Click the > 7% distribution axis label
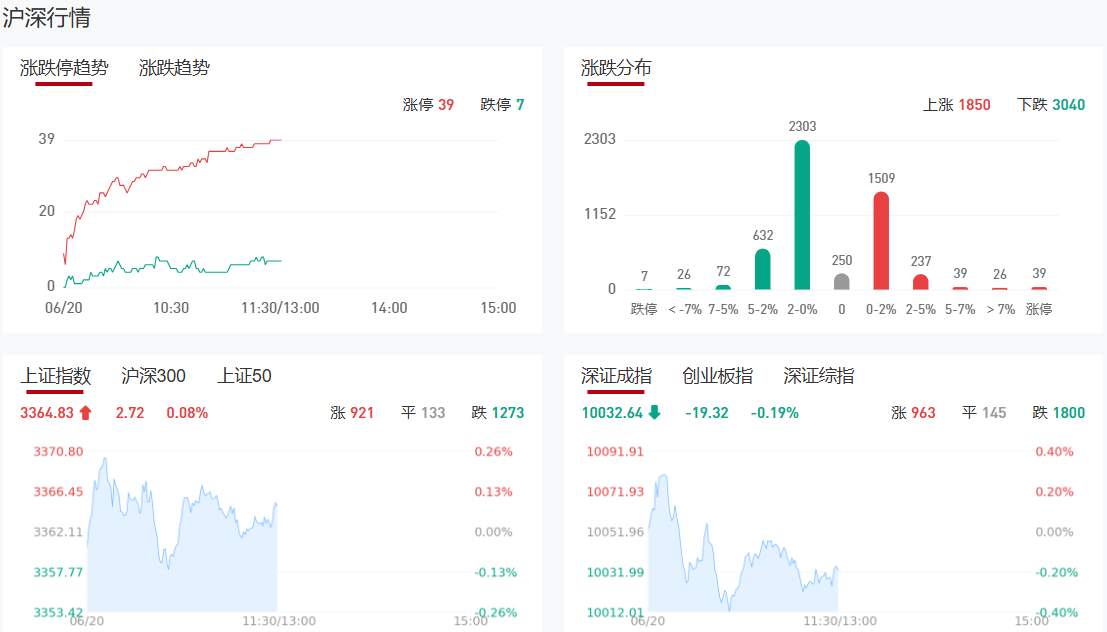1107x632 pixels. [1000, 309]
